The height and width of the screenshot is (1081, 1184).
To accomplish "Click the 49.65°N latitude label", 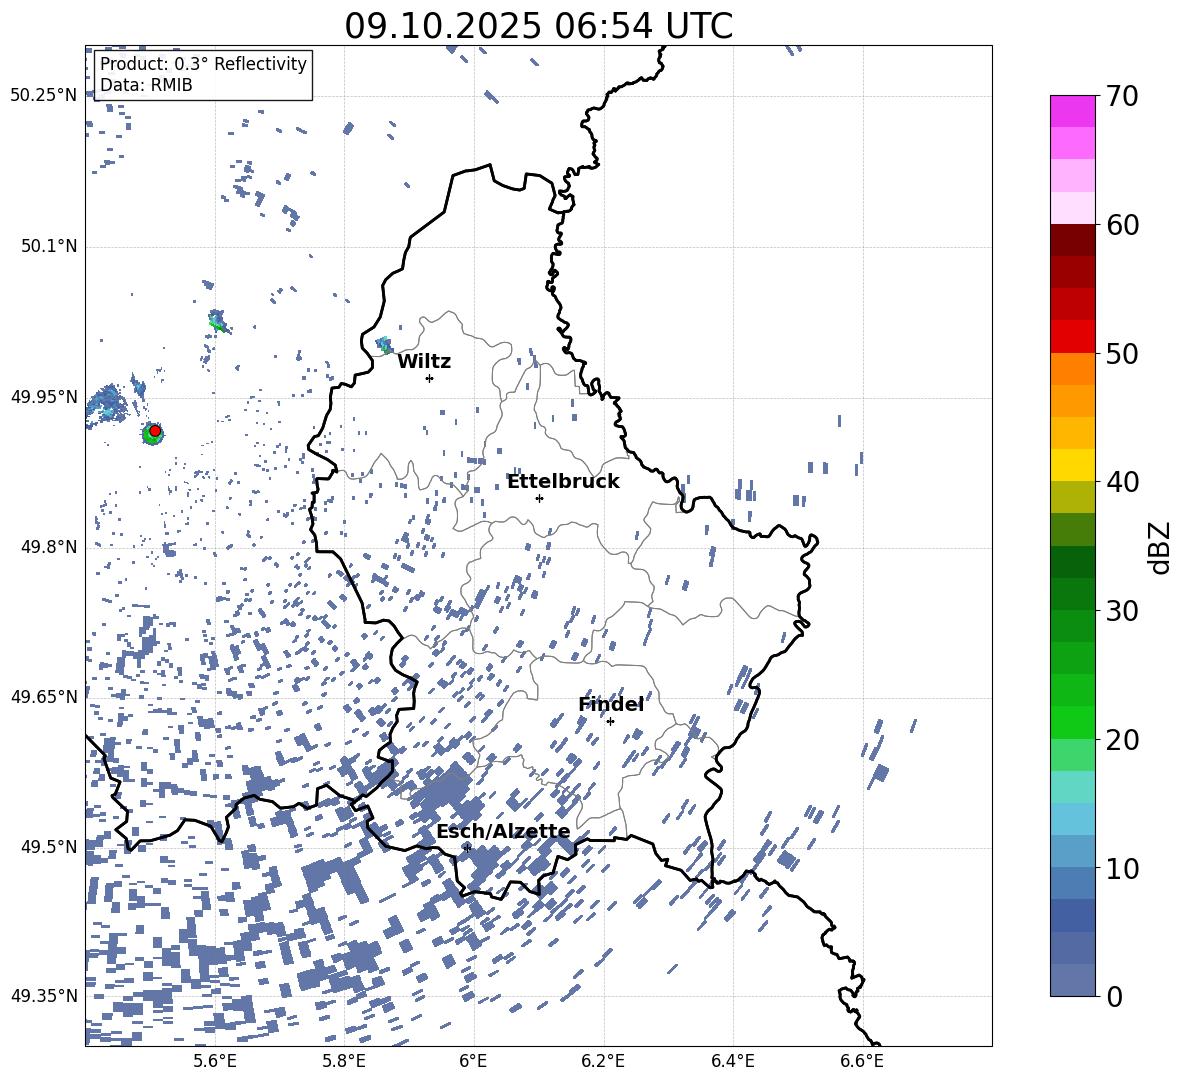I will coord(44,696).
